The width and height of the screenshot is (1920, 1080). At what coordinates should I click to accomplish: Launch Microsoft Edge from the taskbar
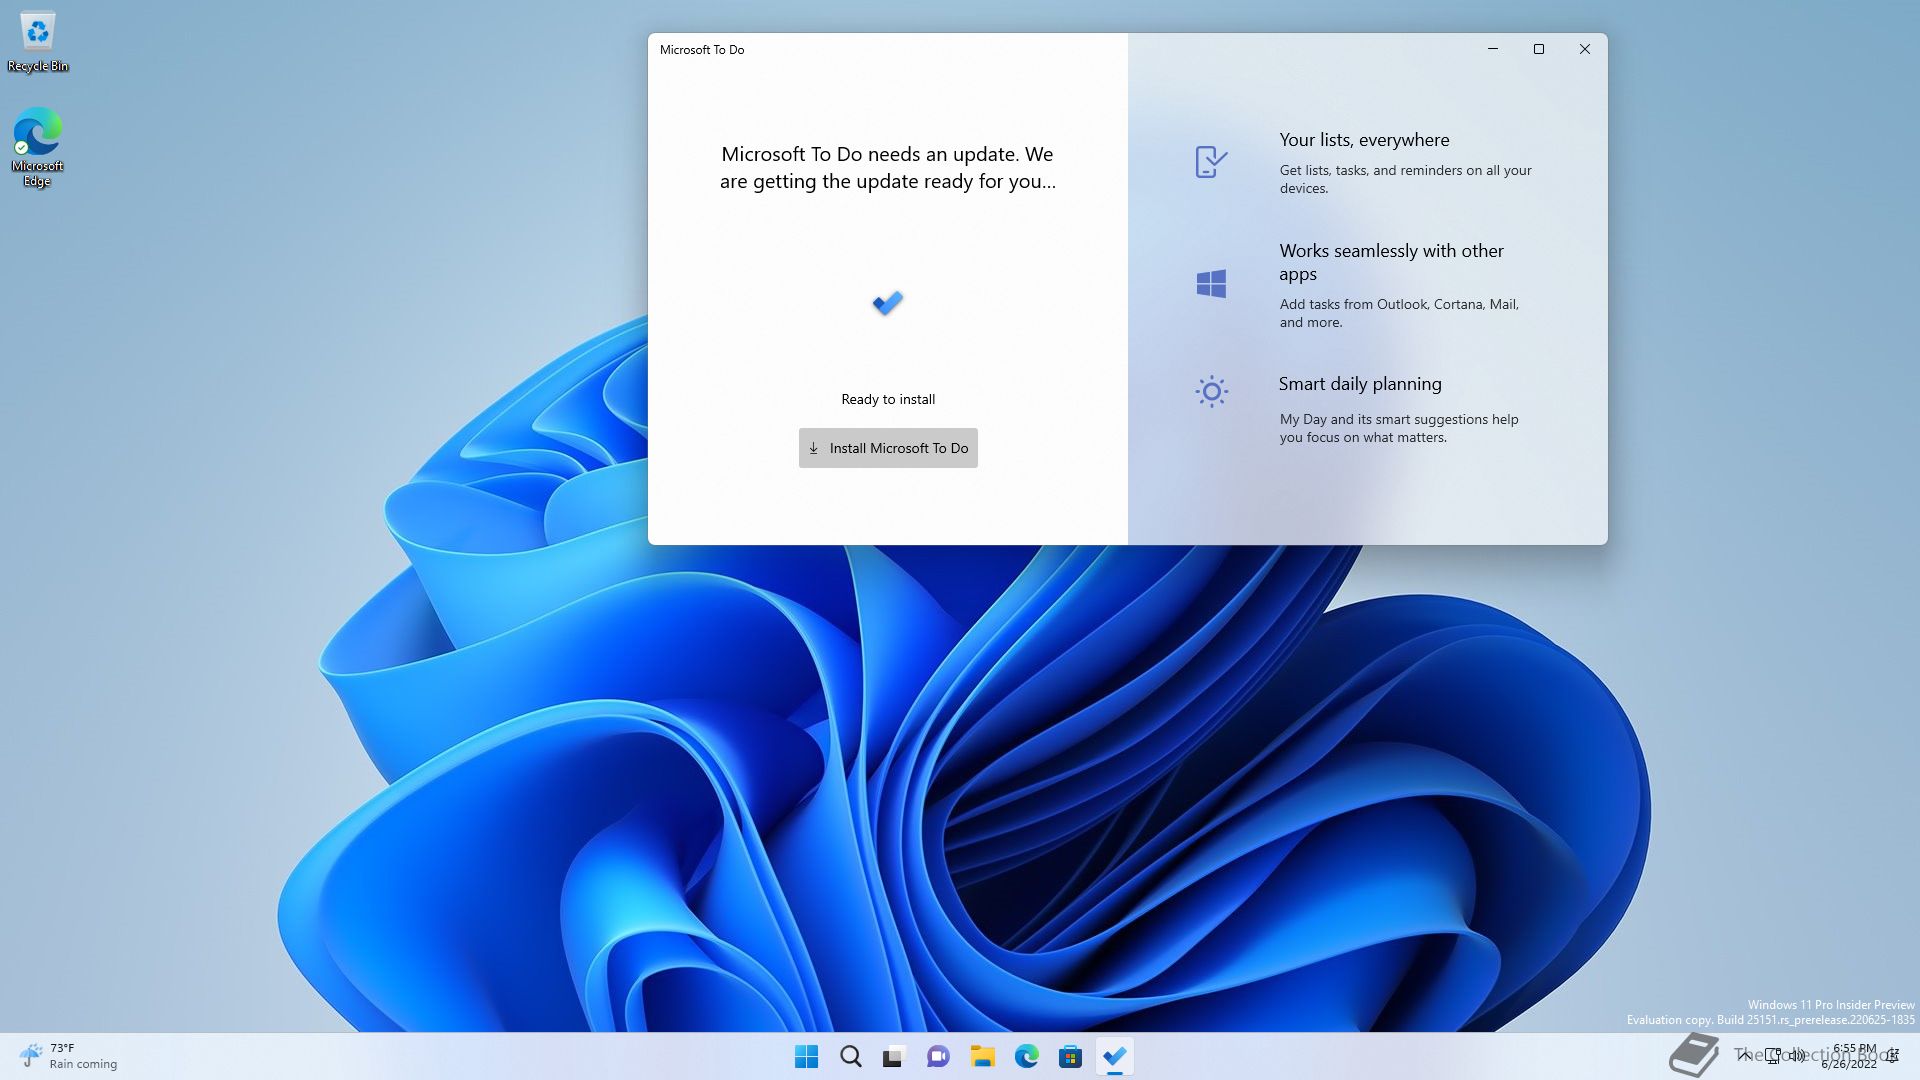(x=1026, y=1056)
